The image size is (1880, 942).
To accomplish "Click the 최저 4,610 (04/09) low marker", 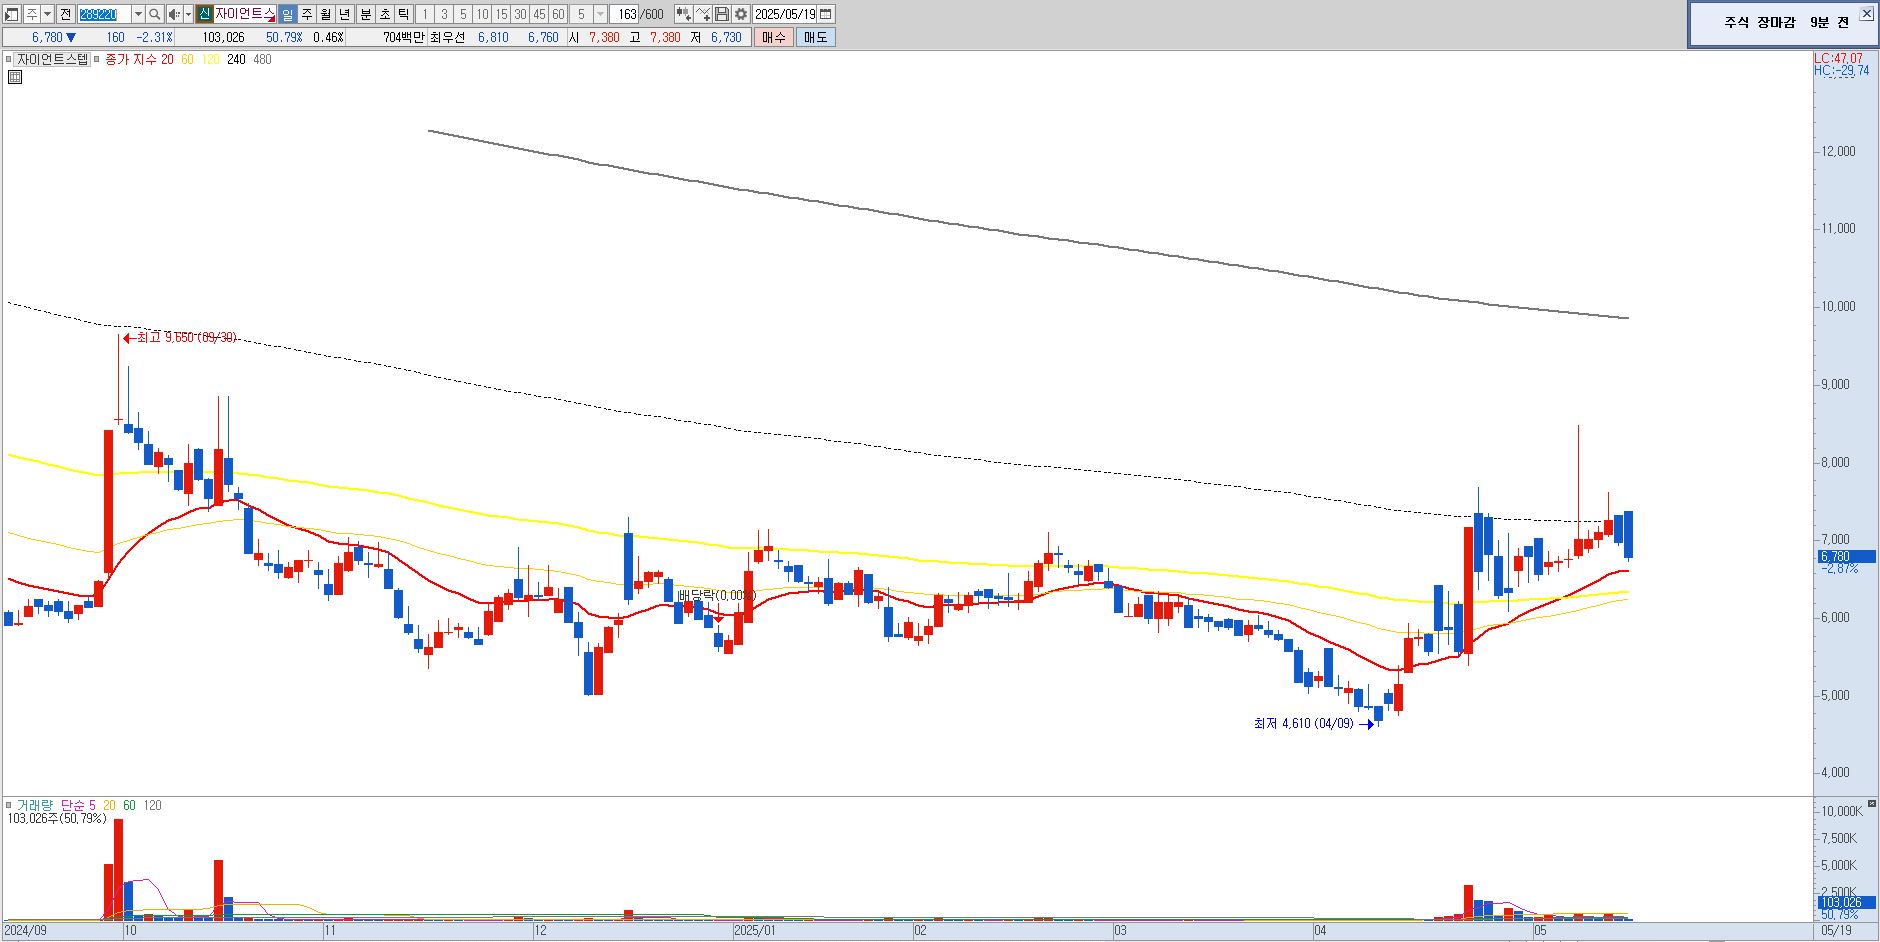I will 1312,723.
